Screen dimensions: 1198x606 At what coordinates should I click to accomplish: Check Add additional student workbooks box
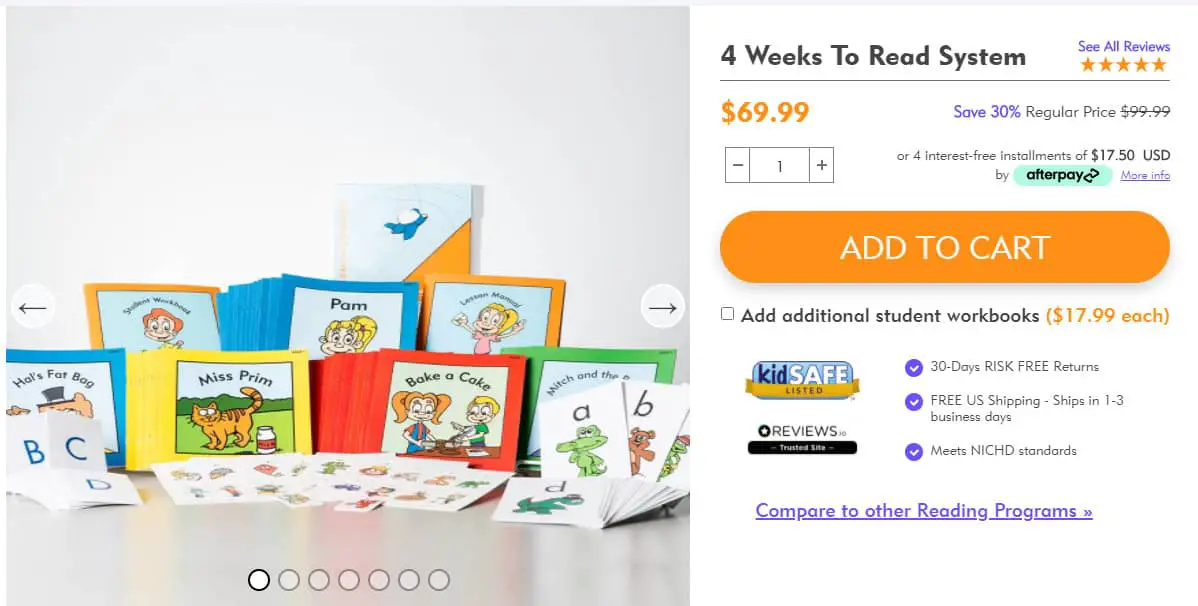click(727, 313)
